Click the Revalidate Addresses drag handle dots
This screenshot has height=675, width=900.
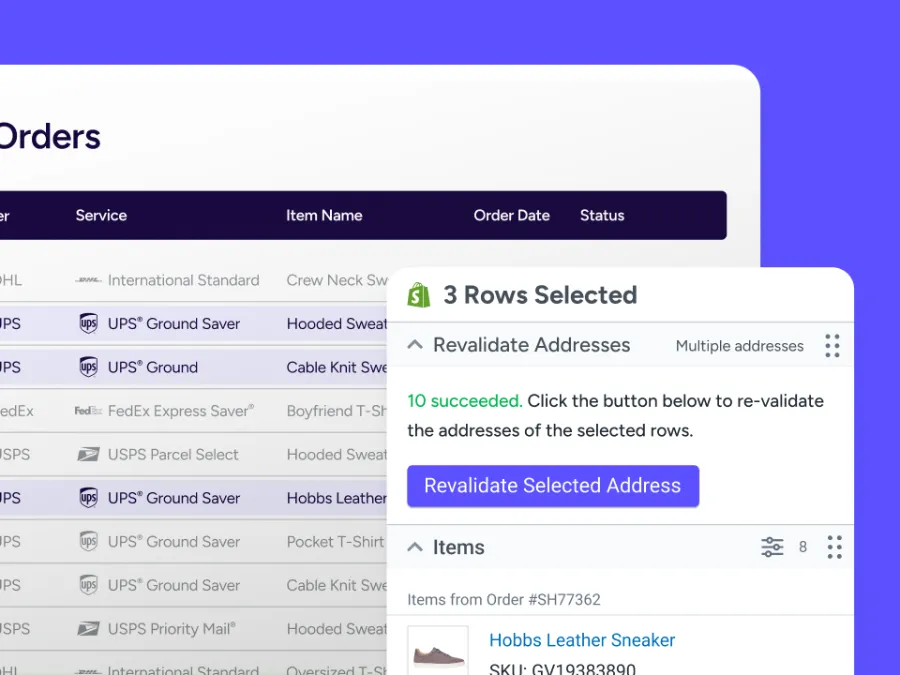point(832,346)
